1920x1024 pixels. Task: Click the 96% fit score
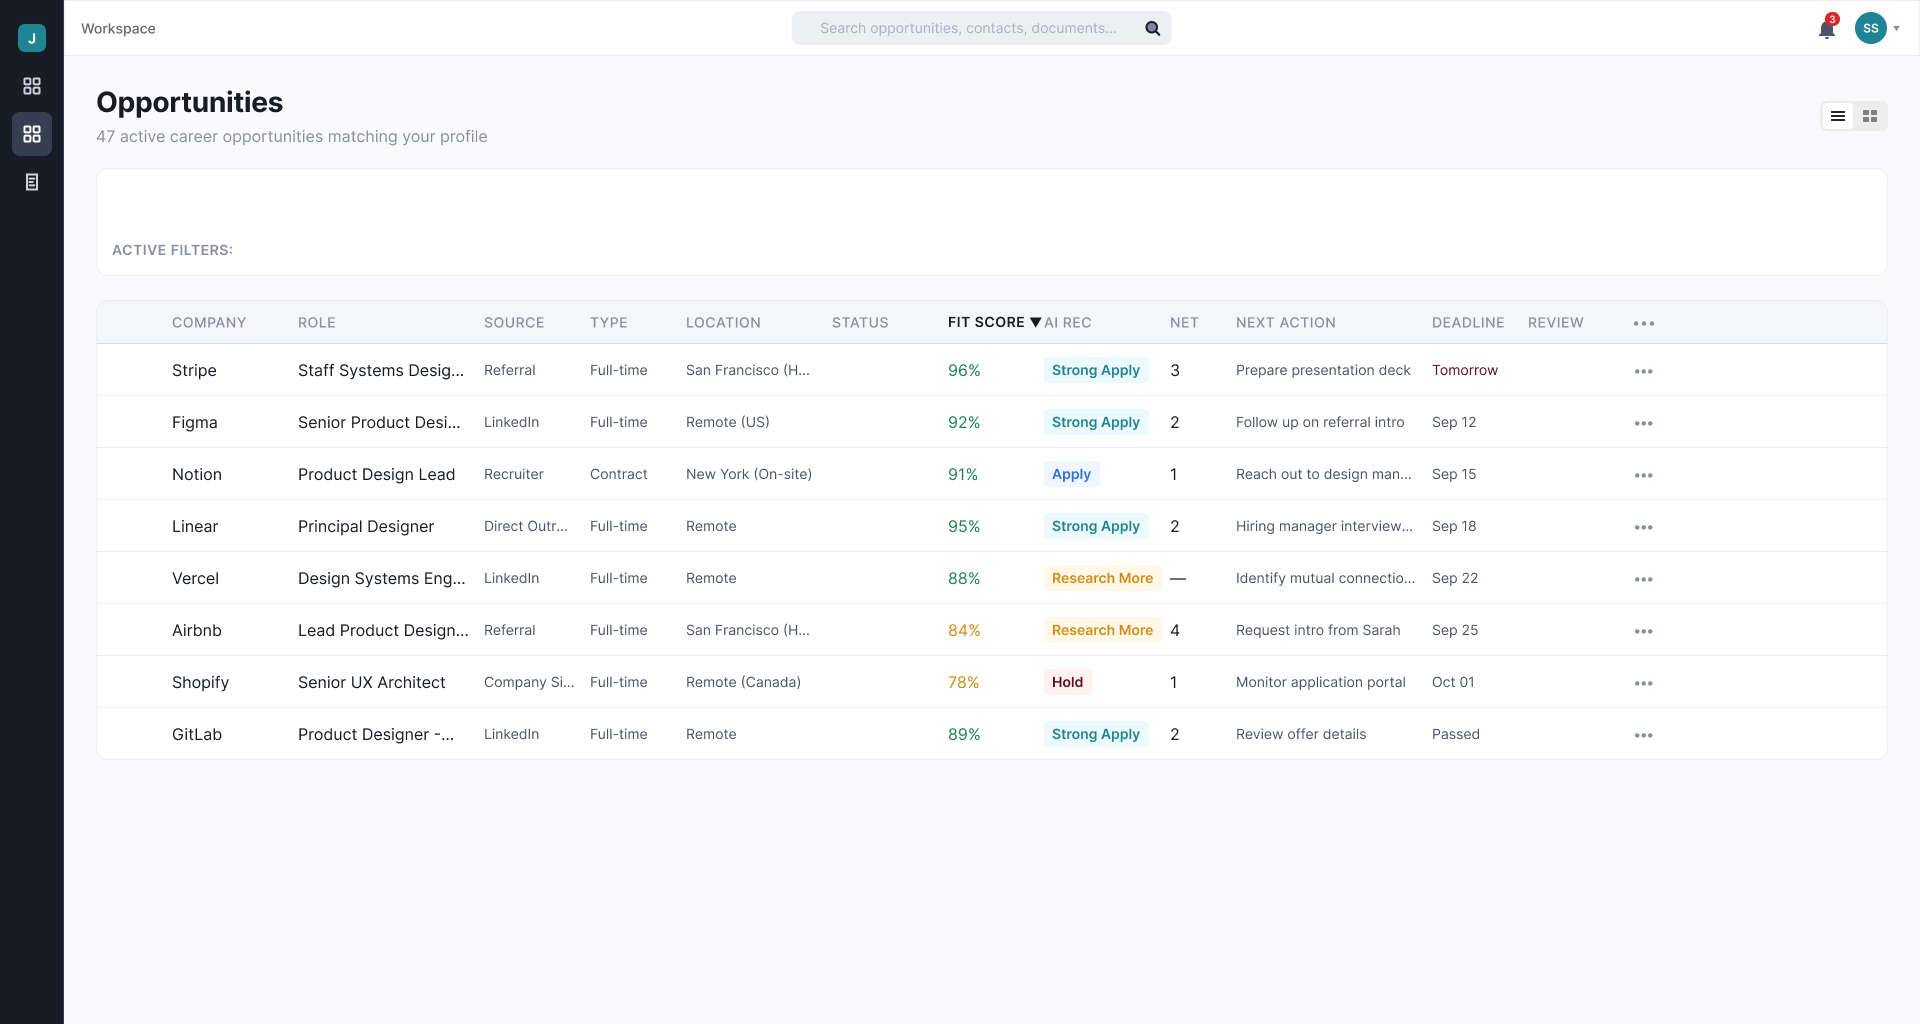tap(964, 370)
